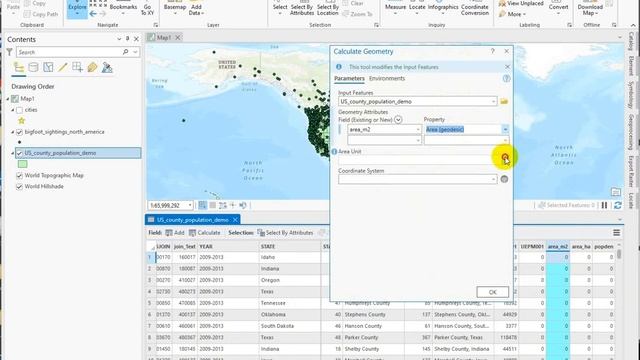640x360 pixels.
Task: Open Catalog side pane tab
Action: click(x=631, y=41)
